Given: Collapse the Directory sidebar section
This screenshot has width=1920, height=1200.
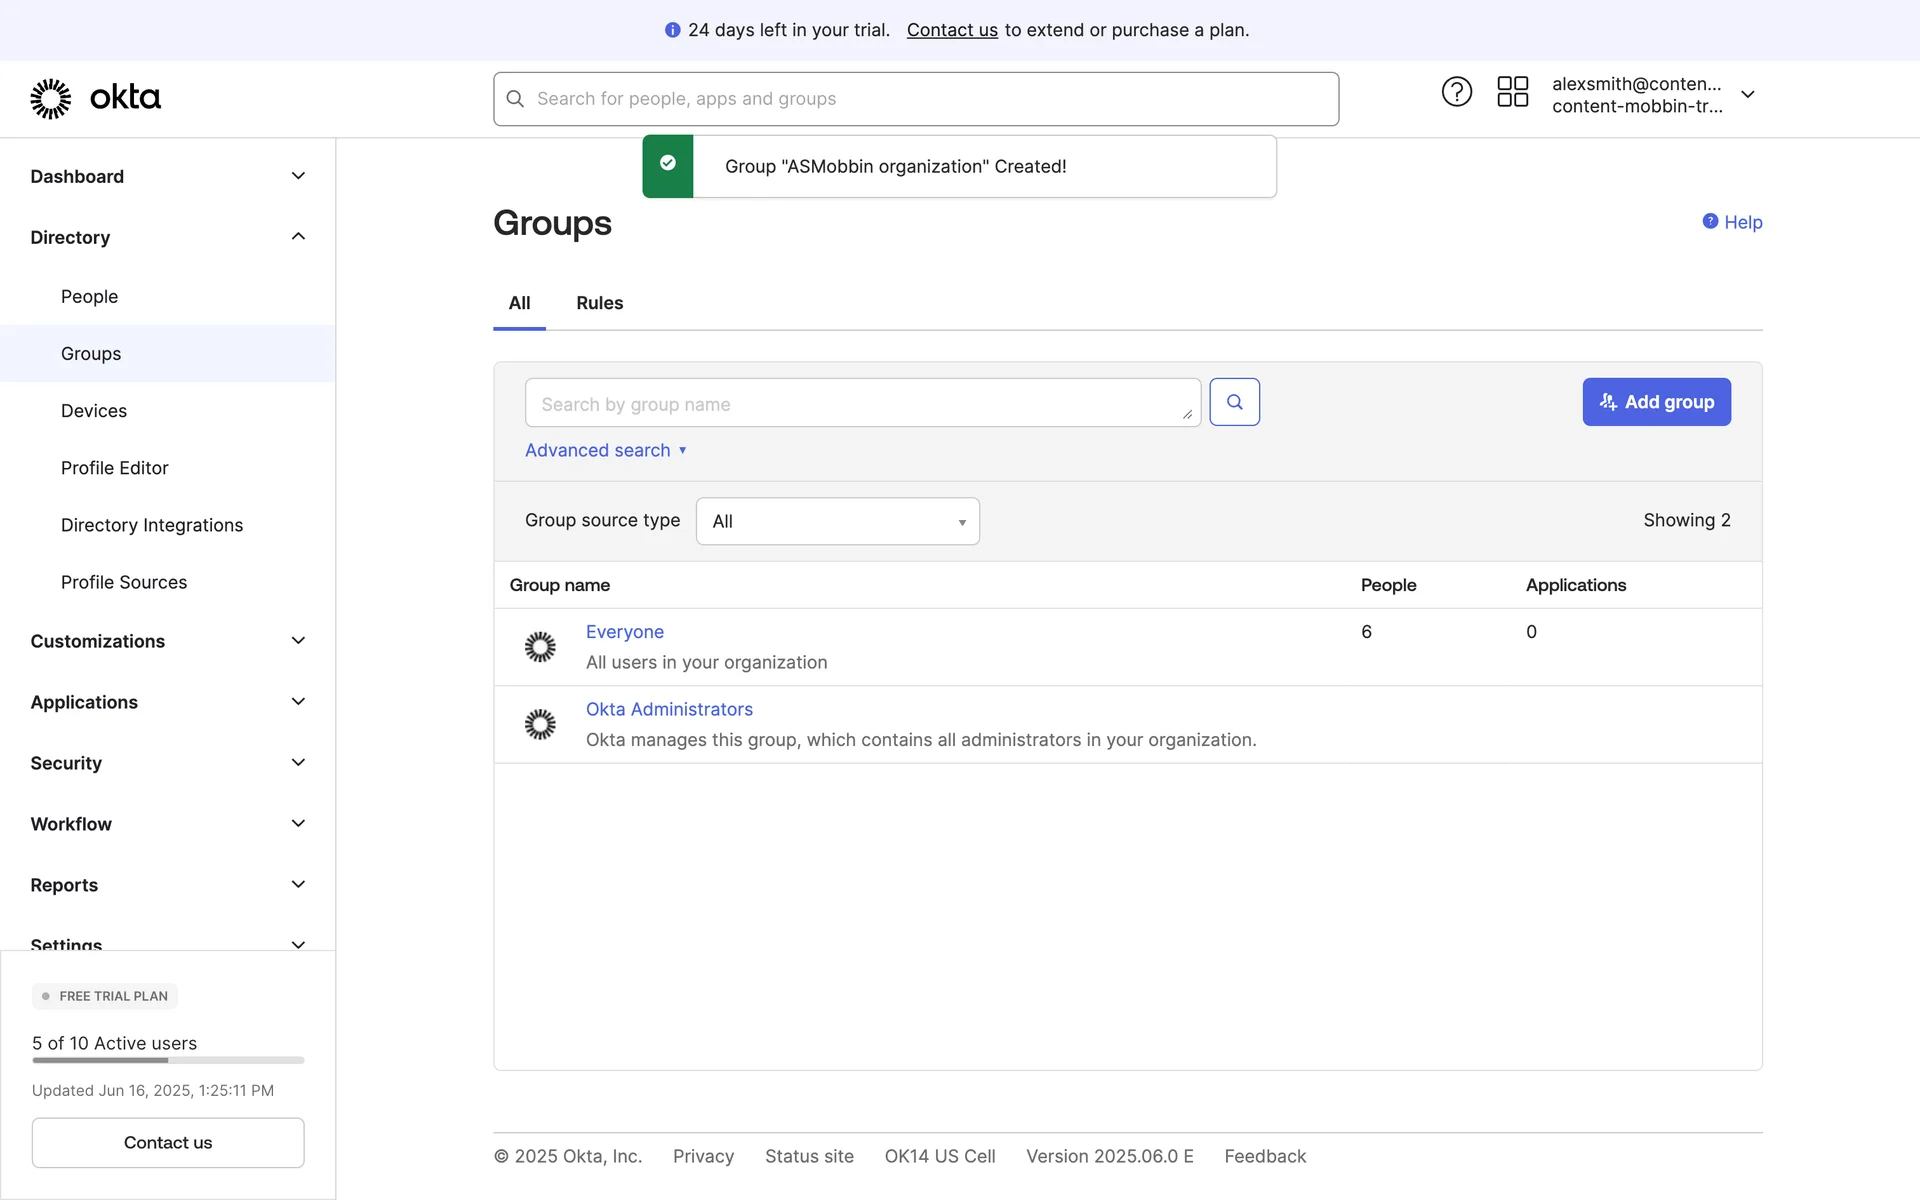Looking at the screenshot, I should coord(297,237).
